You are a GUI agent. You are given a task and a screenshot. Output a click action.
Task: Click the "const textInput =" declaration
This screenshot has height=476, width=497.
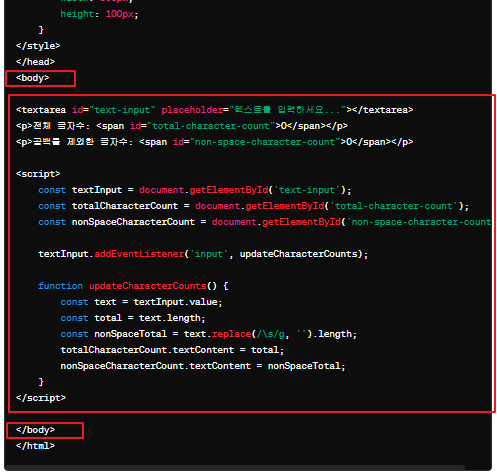point(86,190)
